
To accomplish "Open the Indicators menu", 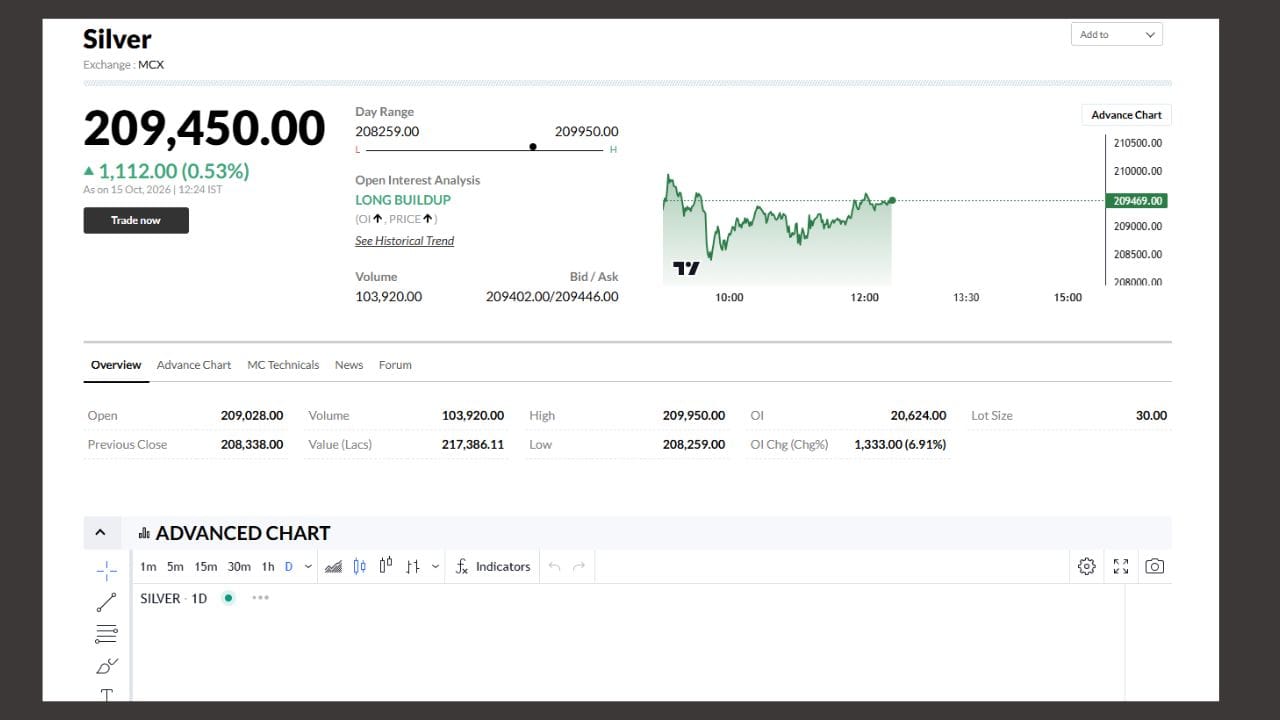I will [x=493, y=567].
